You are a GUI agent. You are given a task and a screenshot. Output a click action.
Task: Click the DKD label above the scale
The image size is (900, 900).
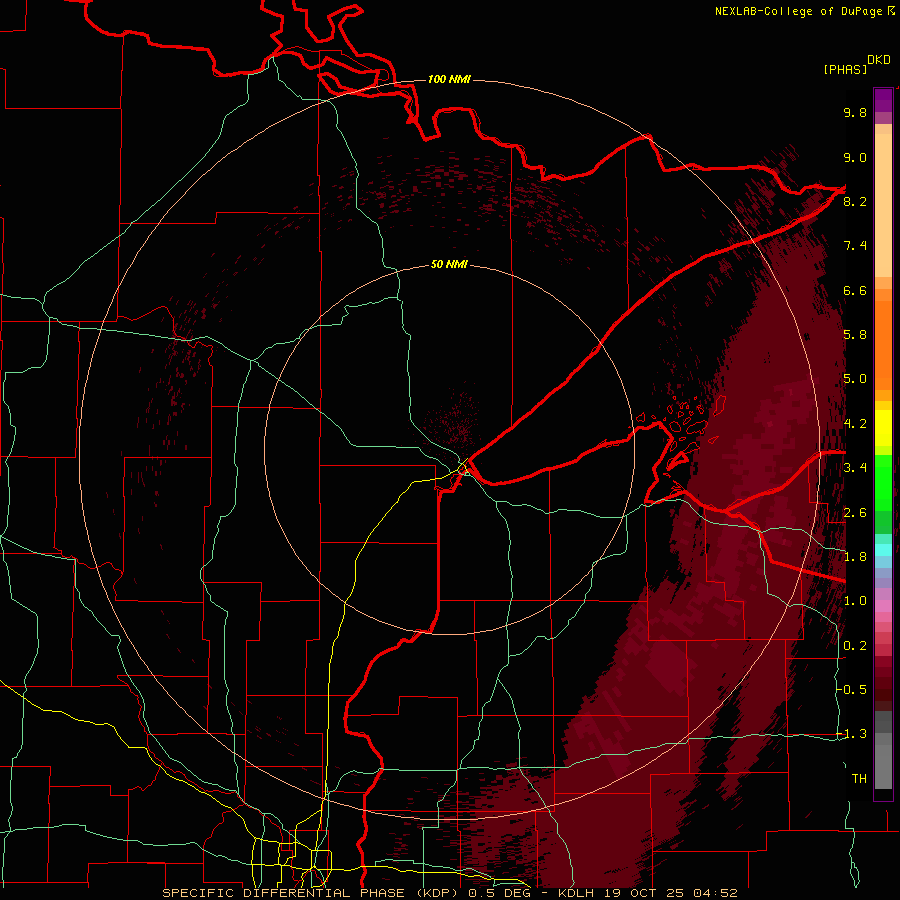879,60
